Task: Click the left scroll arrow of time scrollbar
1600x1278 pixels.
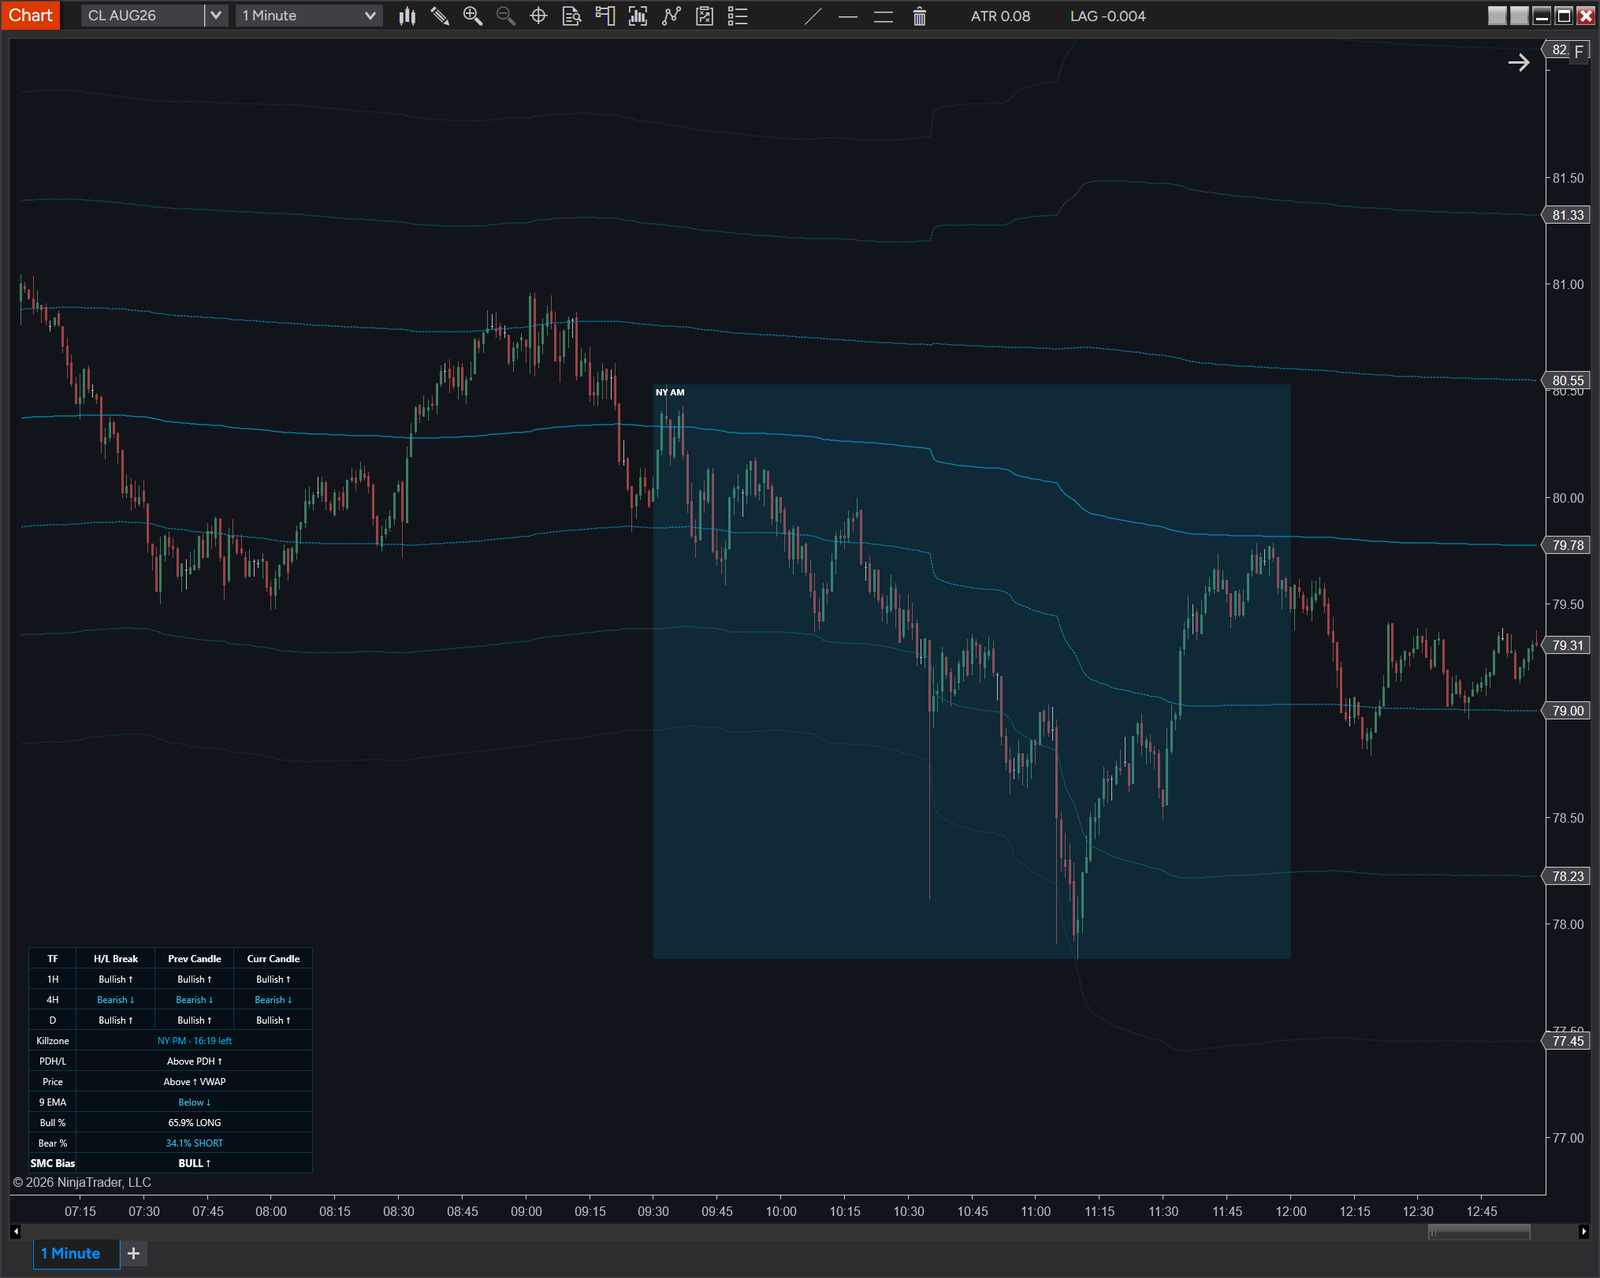Action: (x=15, y=1231)
